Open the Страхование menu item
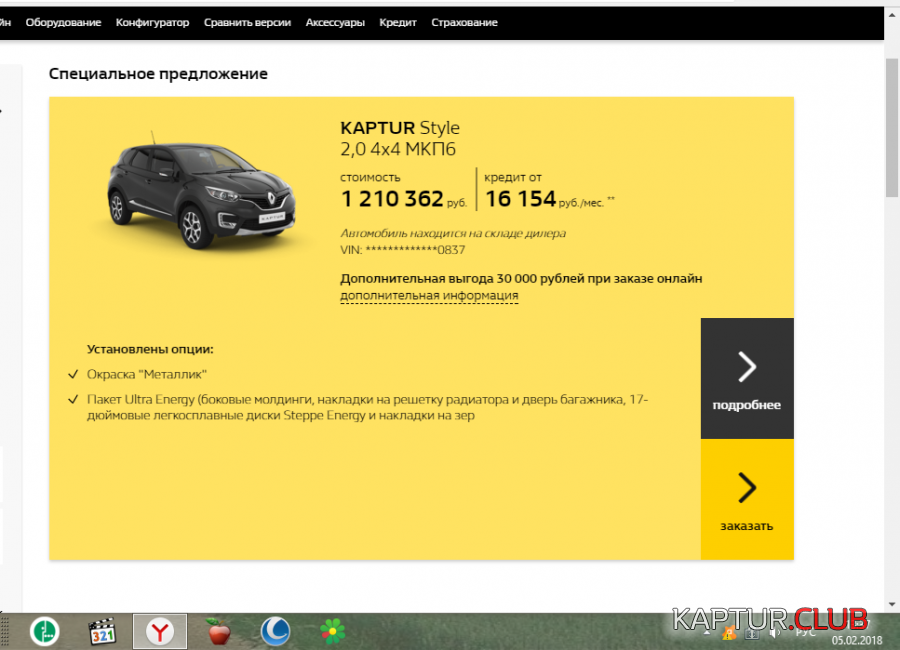The width and height of the screenshot is (900, 650). pos(464,22)
